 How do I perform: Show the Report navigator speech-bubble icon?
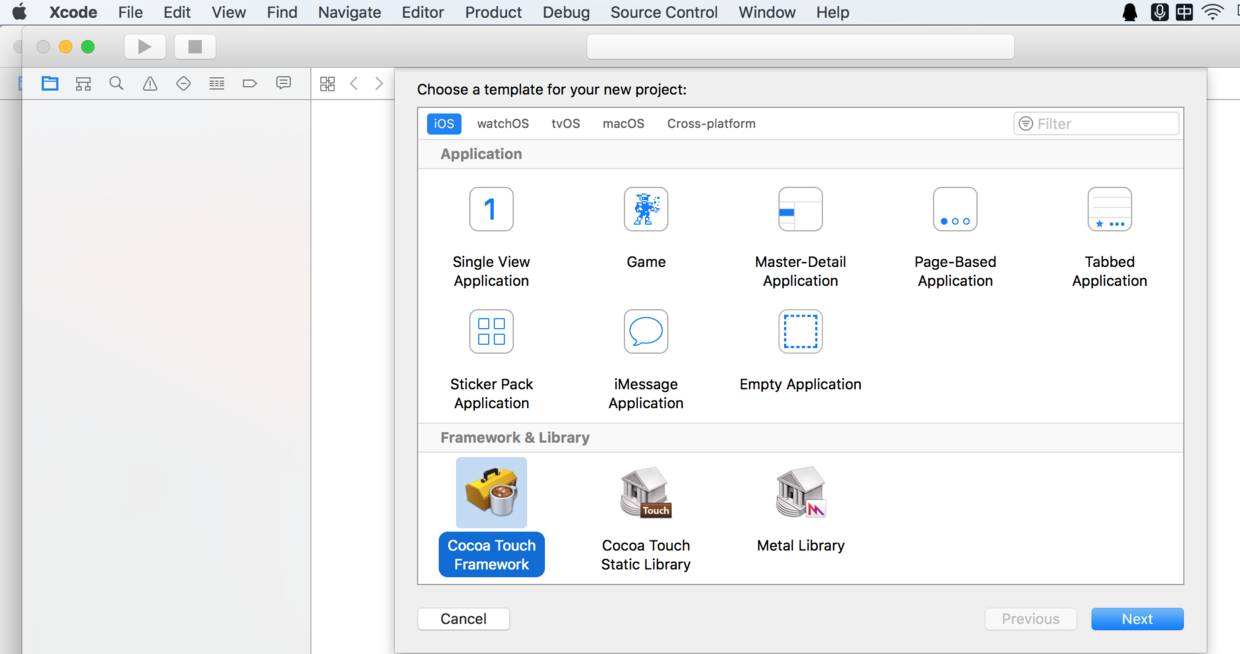pos(284,83)
